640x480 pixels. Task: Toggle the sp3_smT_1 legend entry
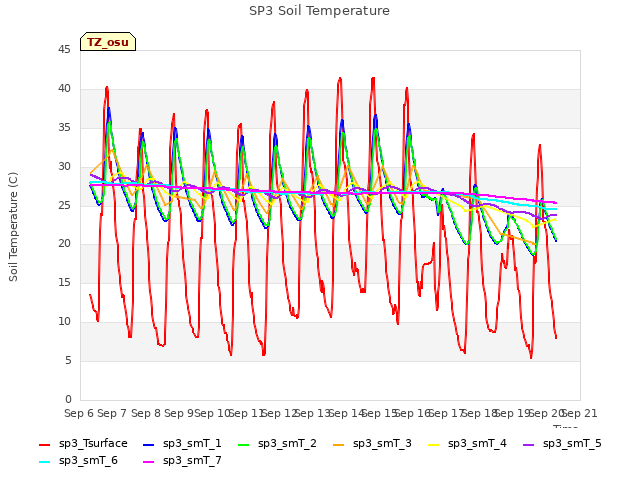pyautogui.click(x=182, y=443)
